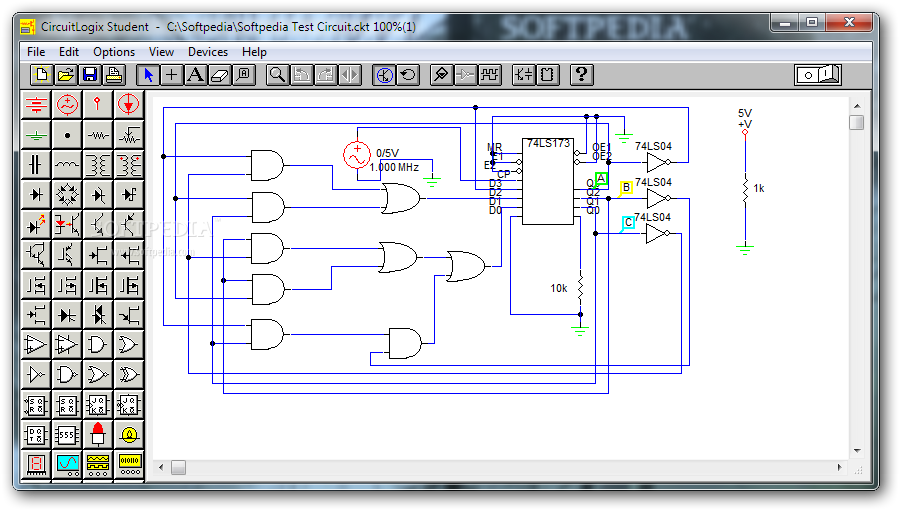The width and height of the screenshot is (900, 511).
Task: Pick the 555 timer component
Action: (67, 435)
